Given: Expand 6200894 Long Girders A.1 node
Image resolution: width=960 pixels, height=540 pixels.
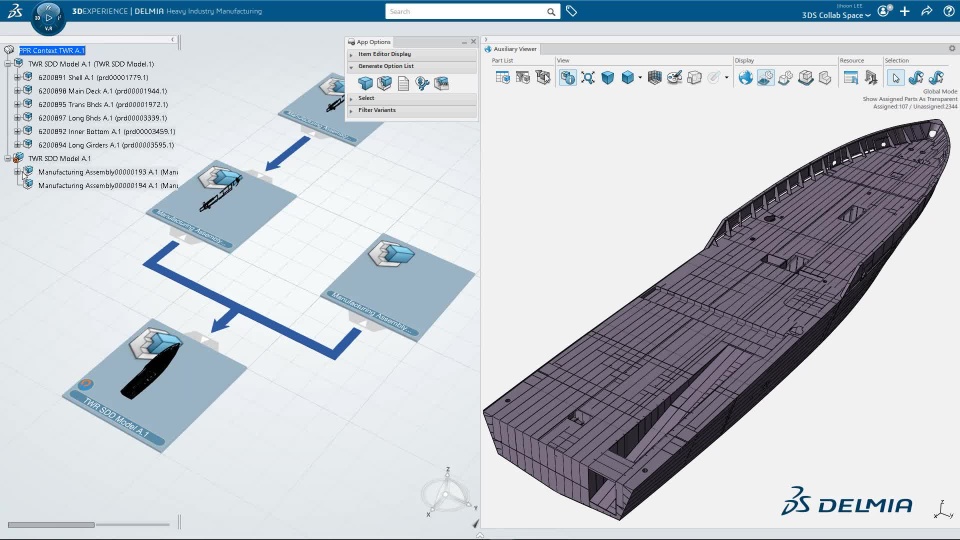Looking at the screenshot, I should point(17,144).
